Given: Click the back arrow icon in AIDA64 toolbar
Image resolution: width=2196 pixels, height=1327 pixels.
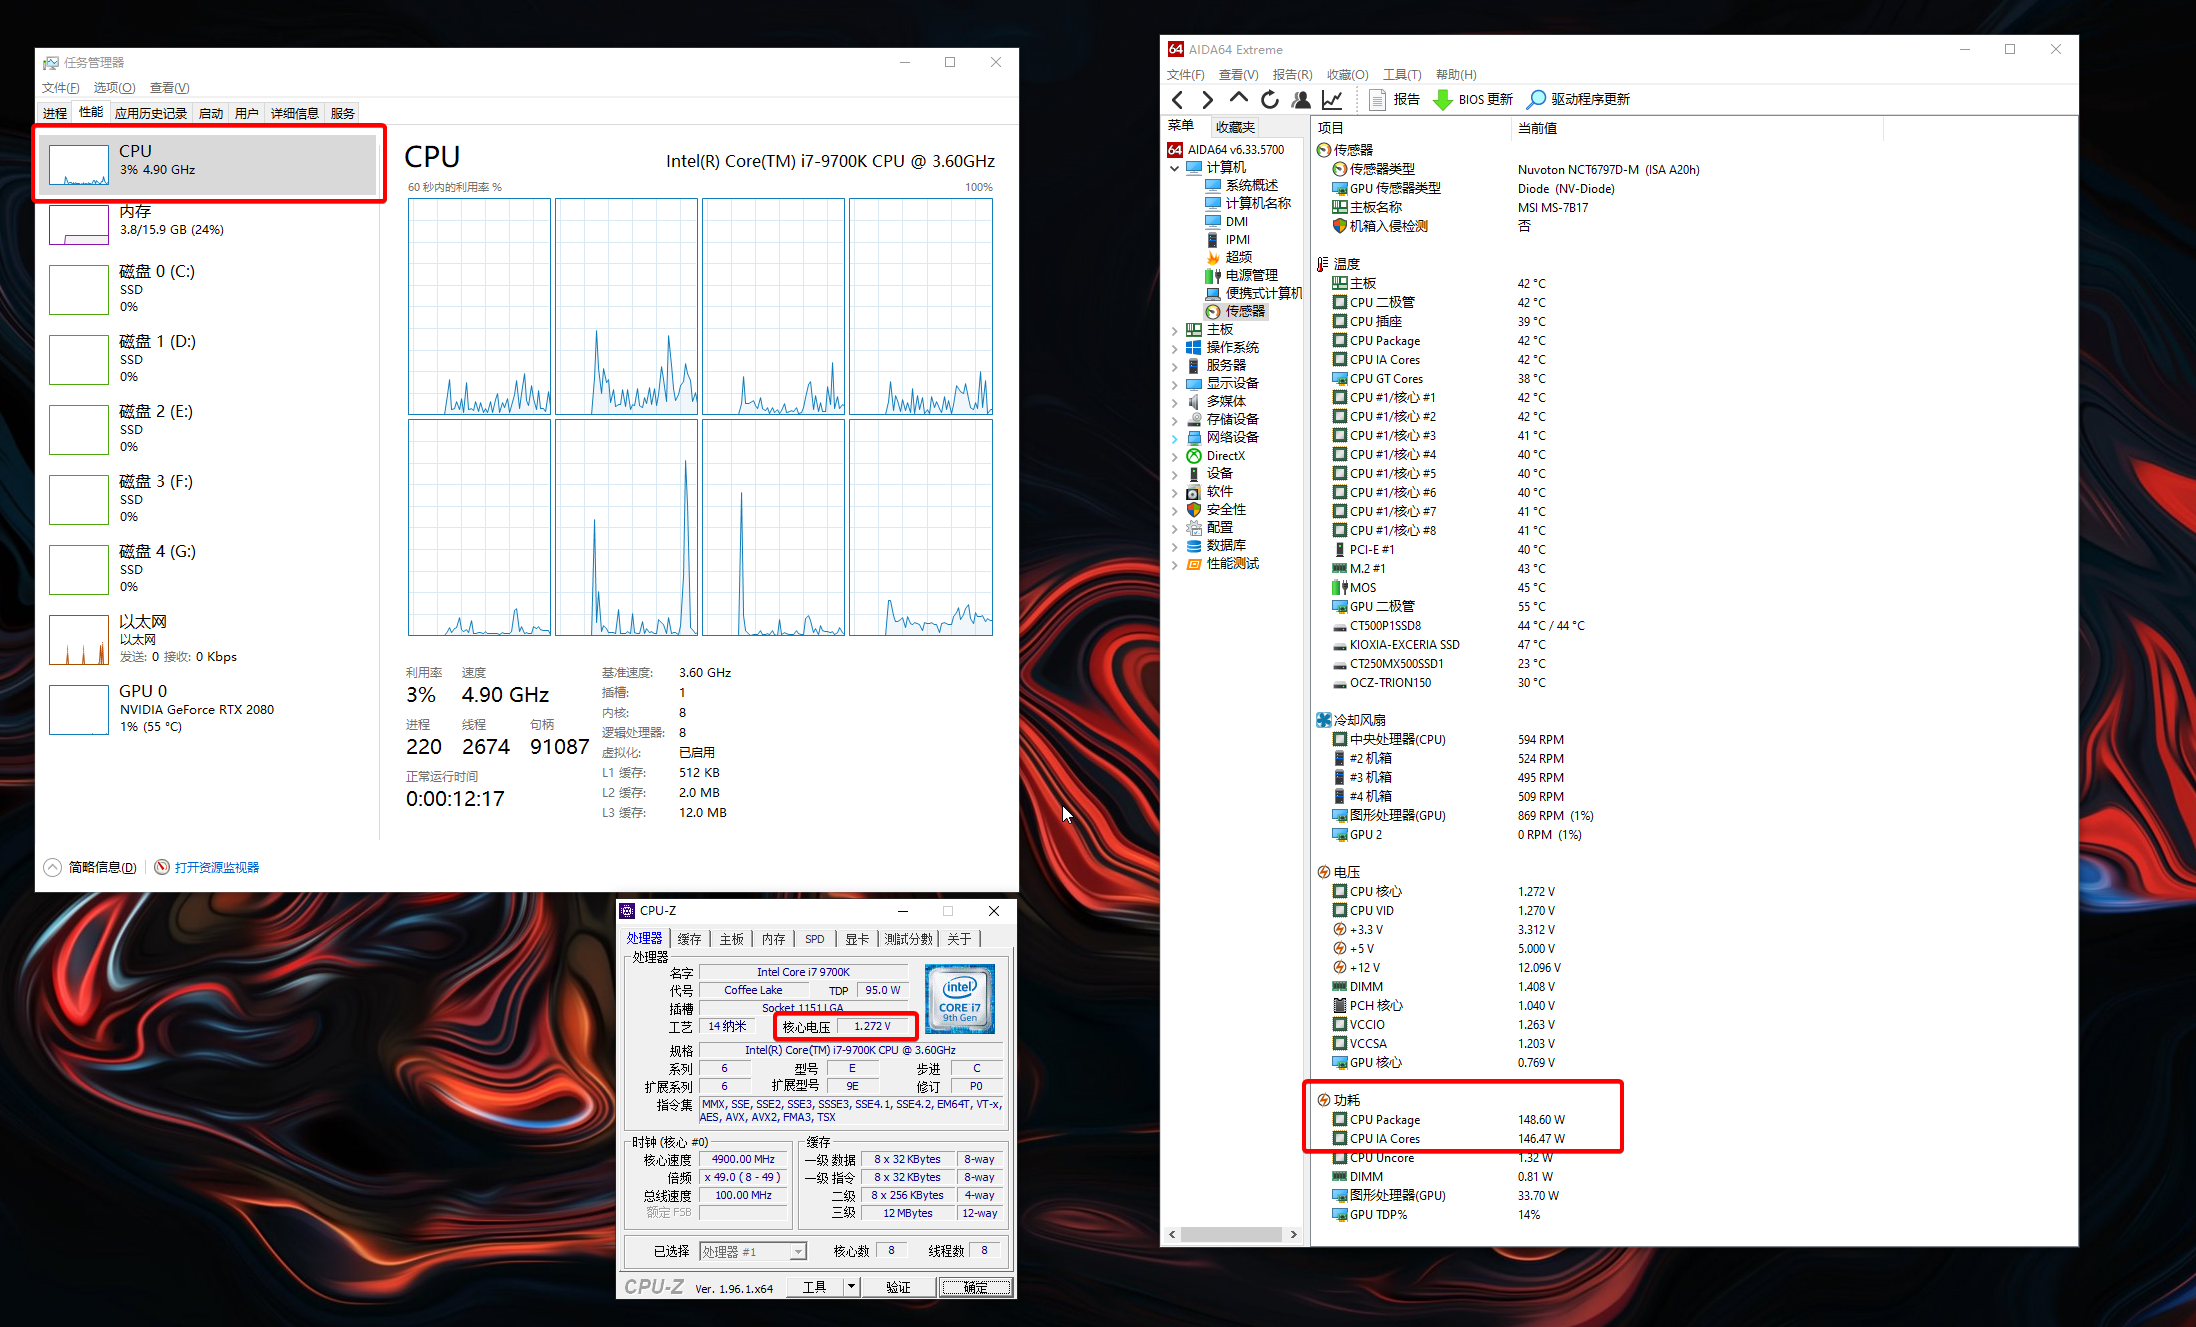Looking at the screenshot, I should 1177,99.
